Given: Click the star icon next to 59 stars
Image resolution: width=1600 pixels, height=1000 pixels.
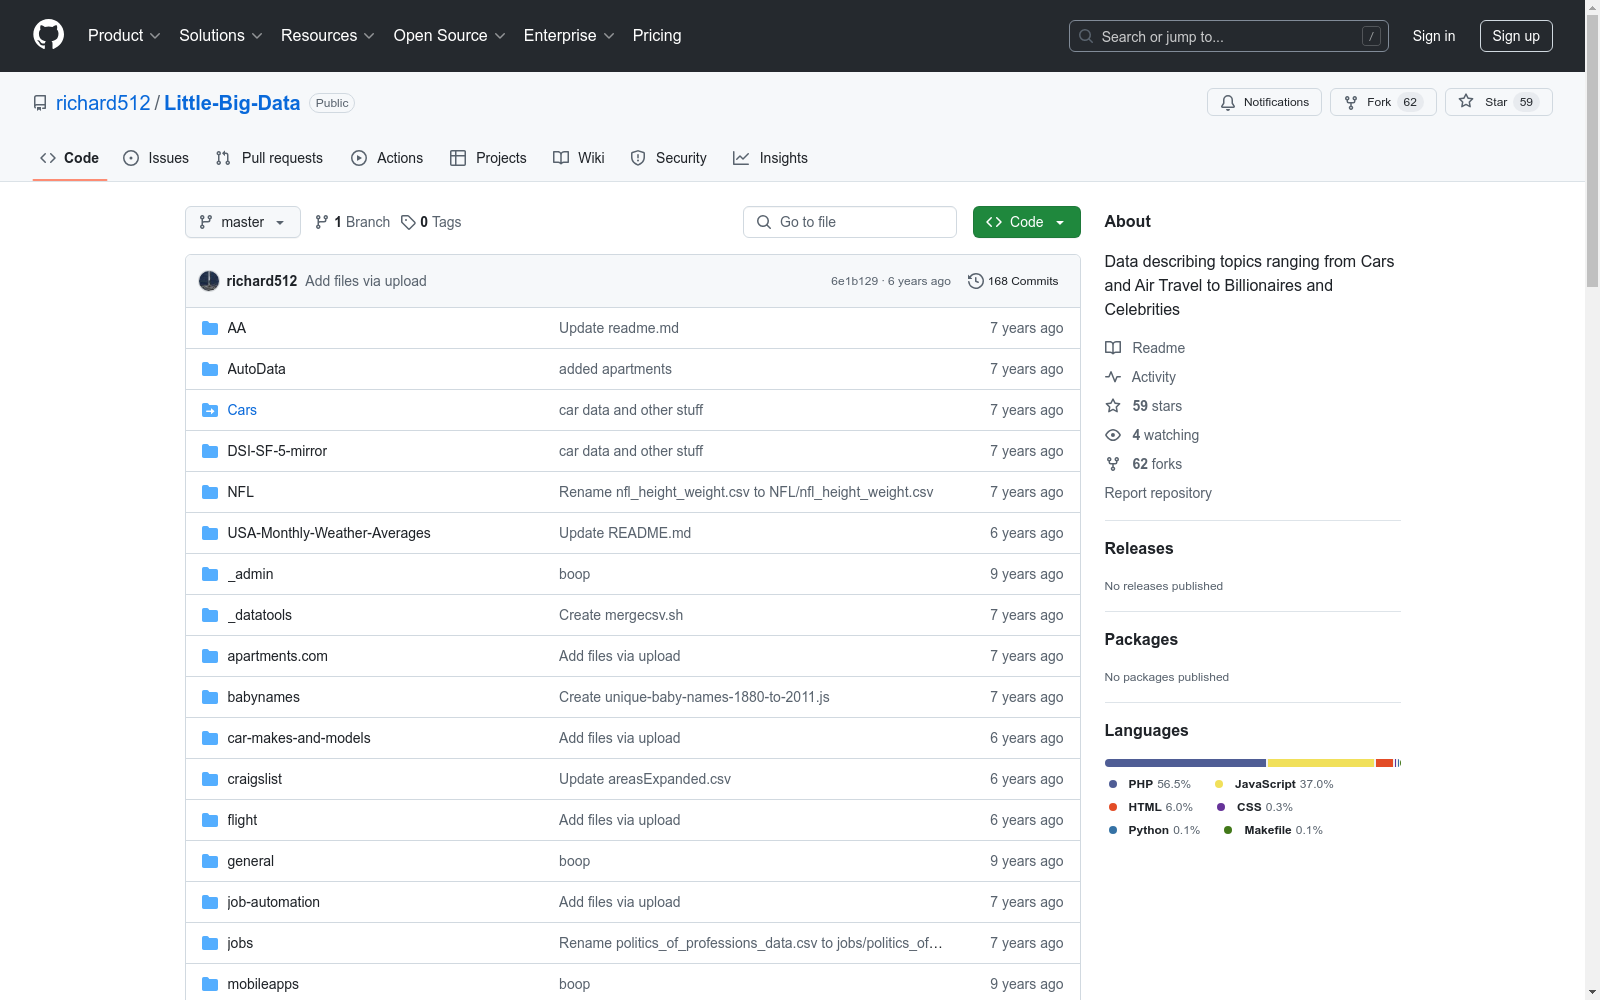Looking at the screenshot, I should click(x=1113, y=406).
